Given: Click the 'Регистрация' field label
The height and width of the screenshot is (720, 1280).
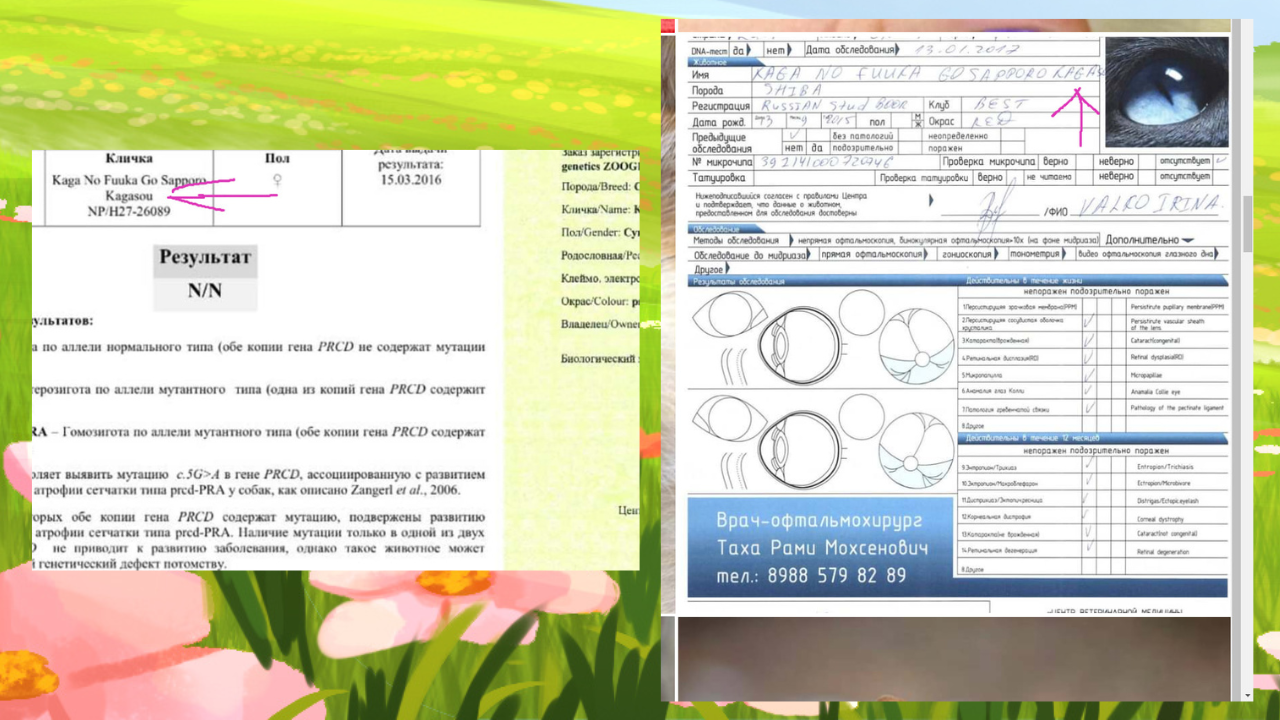Looking at the screenshot, I should pyautogui.click(x=720, y=106).
